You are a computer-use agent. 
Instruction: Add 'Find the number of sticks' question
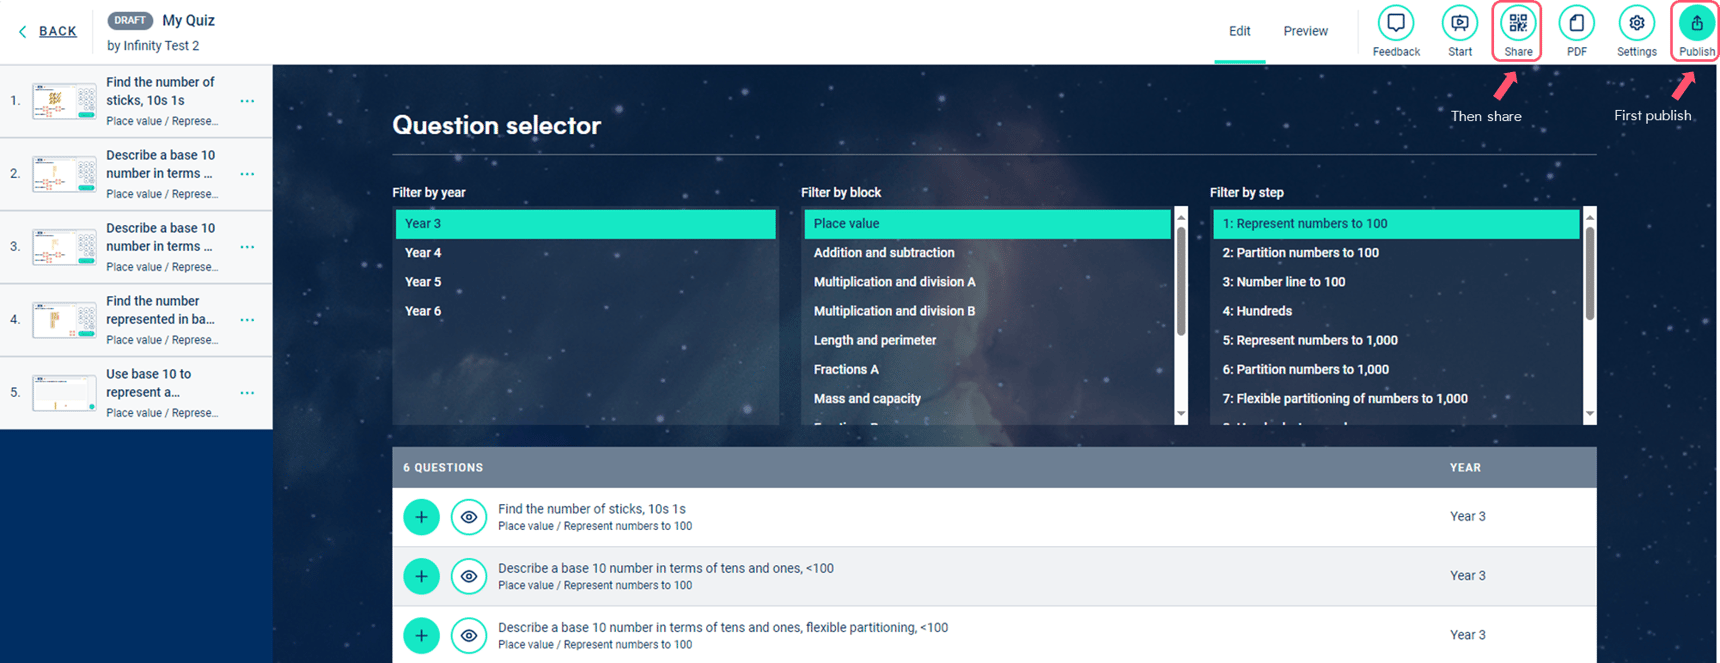pyautogui.click(x=421, y=517)
